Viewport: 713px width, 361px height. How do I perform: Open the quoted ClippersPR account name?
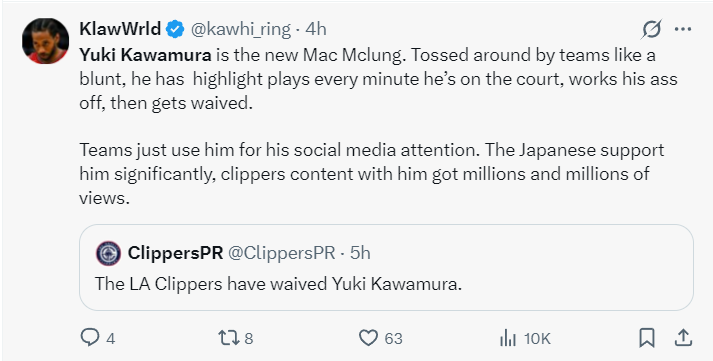176,253
